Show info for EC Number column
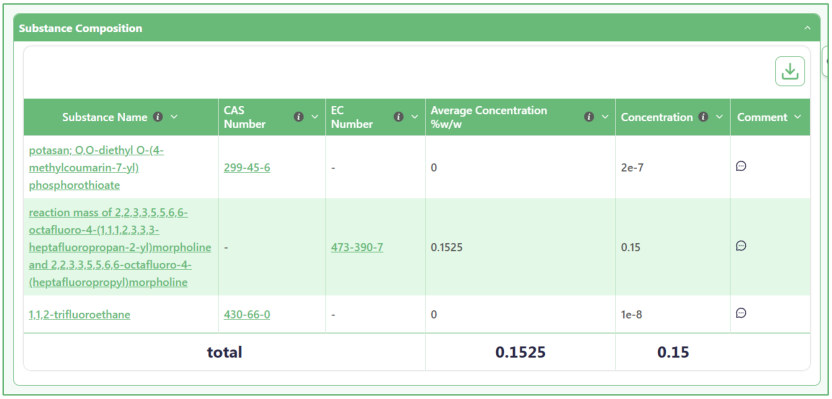832x399 pixels. click(399, 117)
